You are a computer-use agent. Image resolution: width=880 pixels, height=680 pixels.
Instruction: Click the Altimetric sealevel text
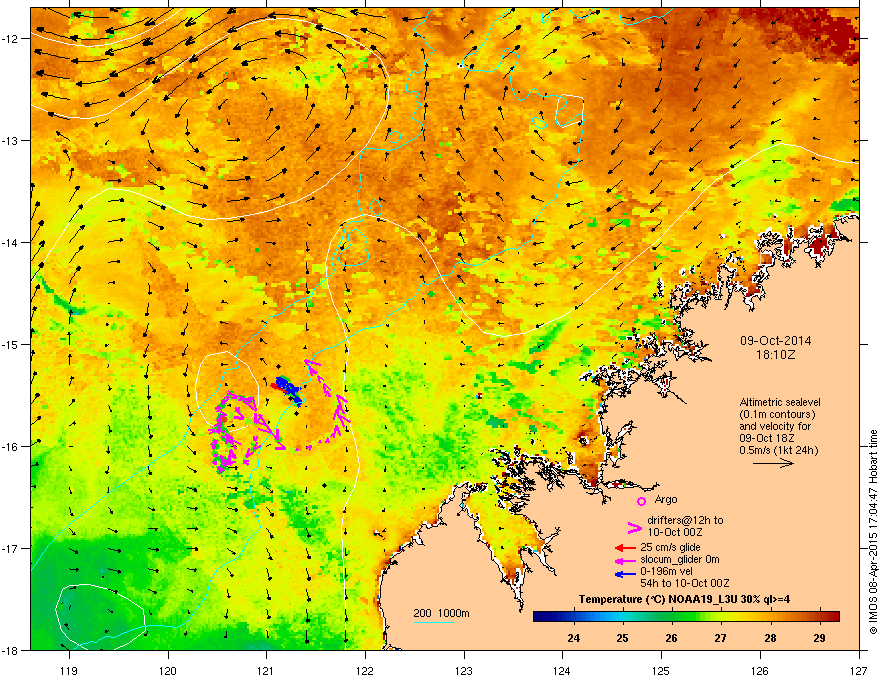pyautogui.click(x=780, y=402)
